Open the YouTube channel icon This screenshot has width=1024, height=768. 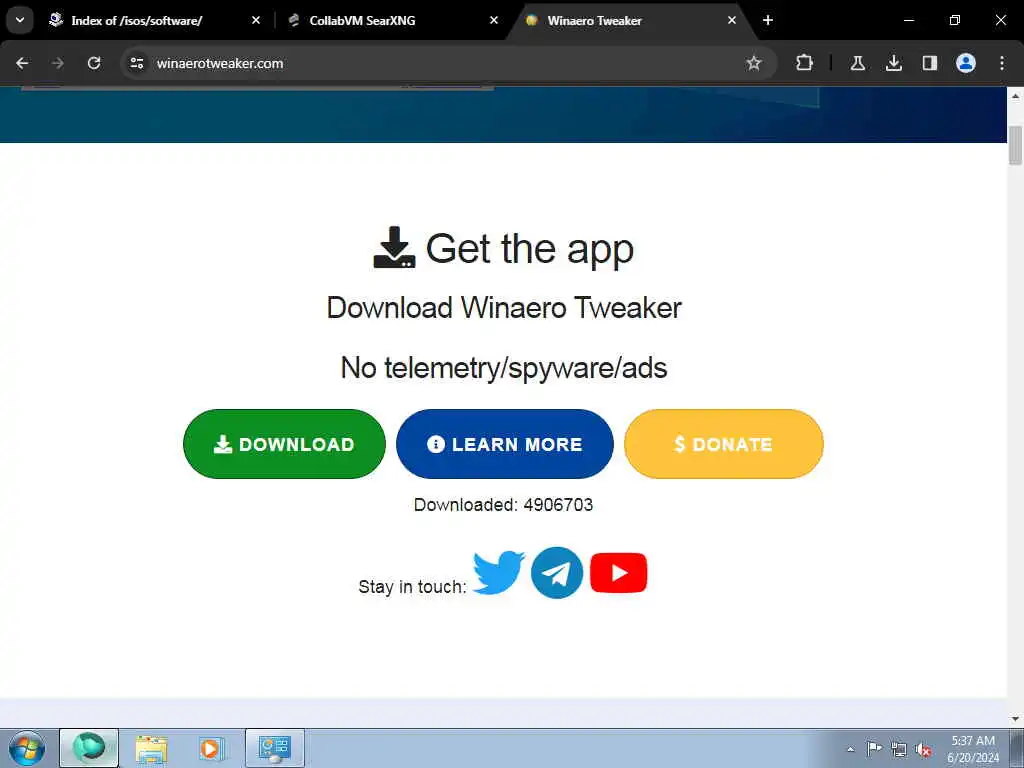(618, 573)
